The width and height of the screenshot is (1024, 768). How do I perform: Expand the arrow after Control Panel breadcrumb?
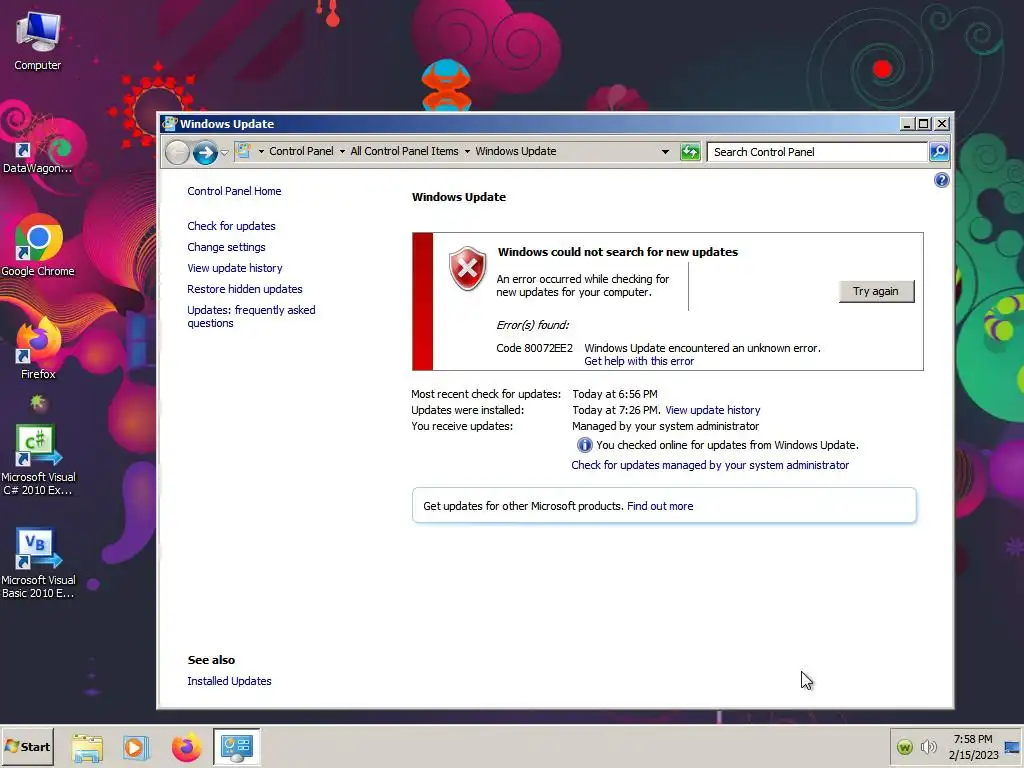342,152
